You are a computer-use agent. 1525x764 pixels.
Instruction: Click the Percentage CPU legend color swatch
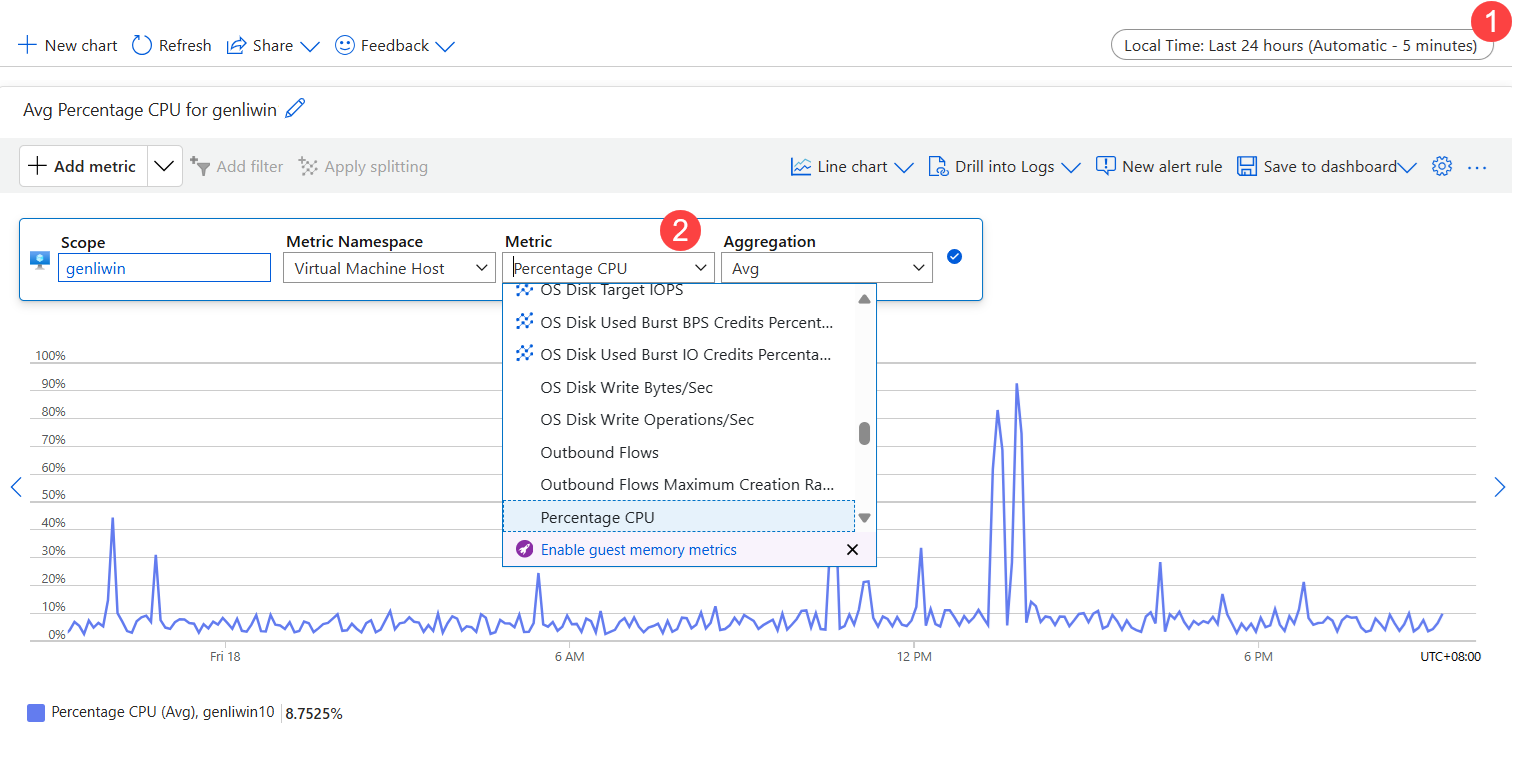click(36, 713)
